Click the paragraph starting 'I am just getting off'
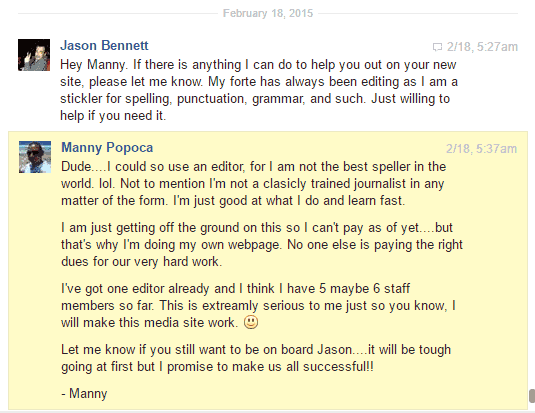 [x=262, y=244]
